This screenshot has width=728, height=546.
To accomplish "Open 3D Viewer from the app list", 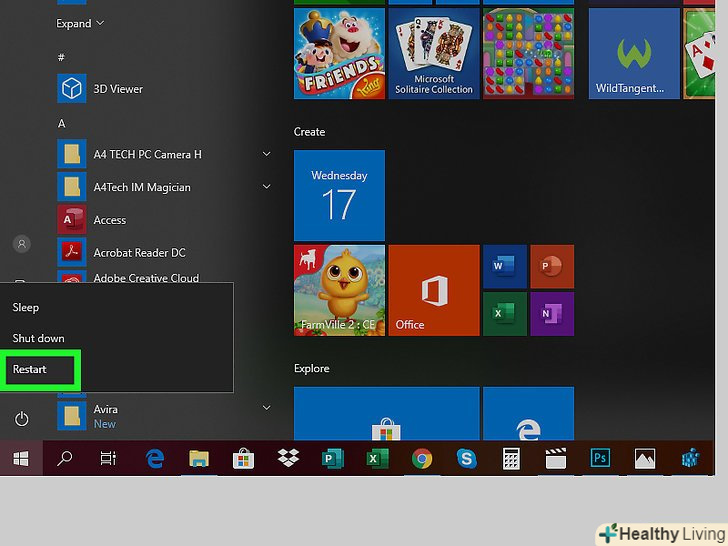I will pyautogui.click(x=118, y=89).
